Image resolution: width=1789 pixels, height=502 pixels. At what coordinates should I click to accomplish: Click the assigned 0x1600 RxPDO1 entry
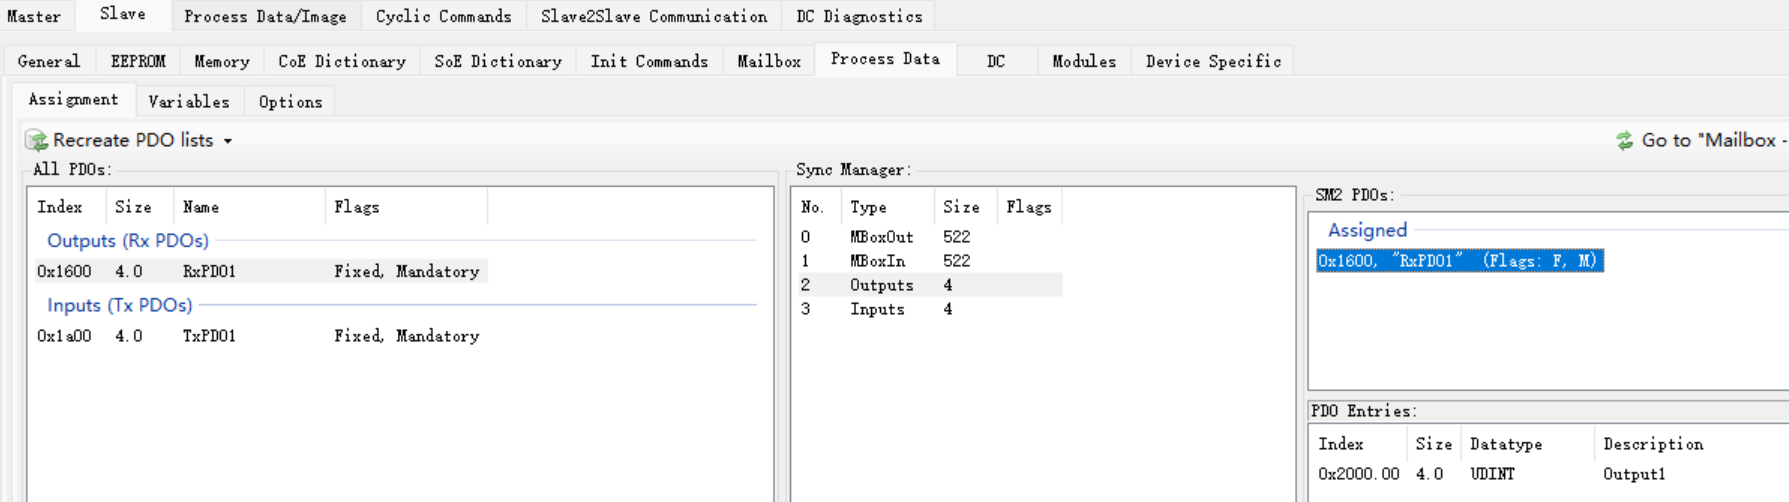point(1459,261)
